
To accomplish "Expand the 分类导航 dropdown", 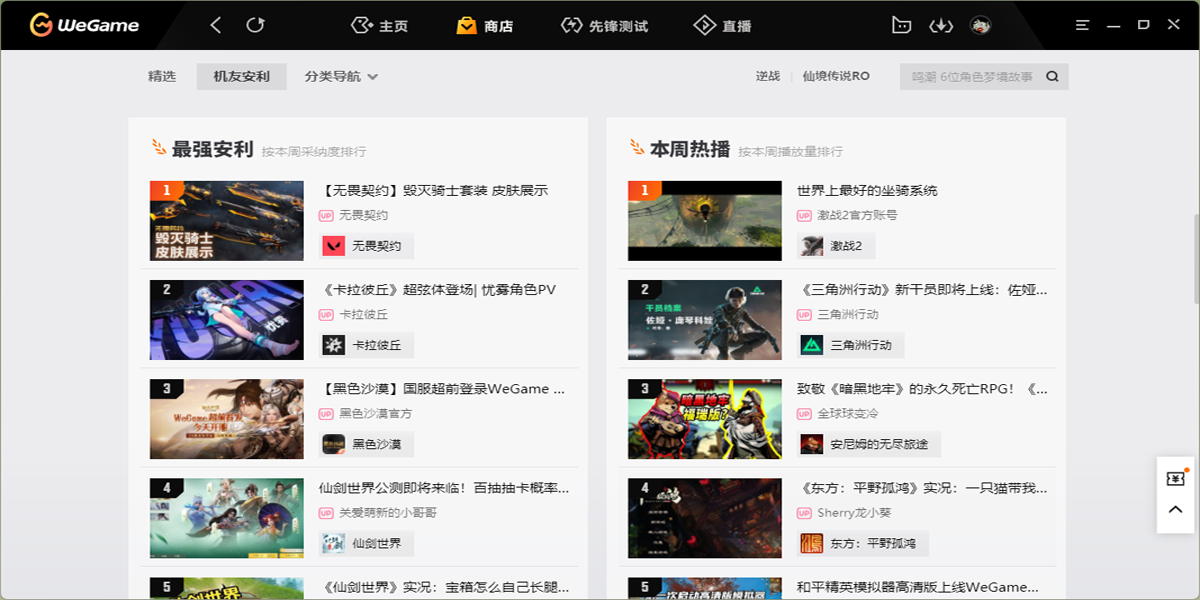I will pos(341,77).
